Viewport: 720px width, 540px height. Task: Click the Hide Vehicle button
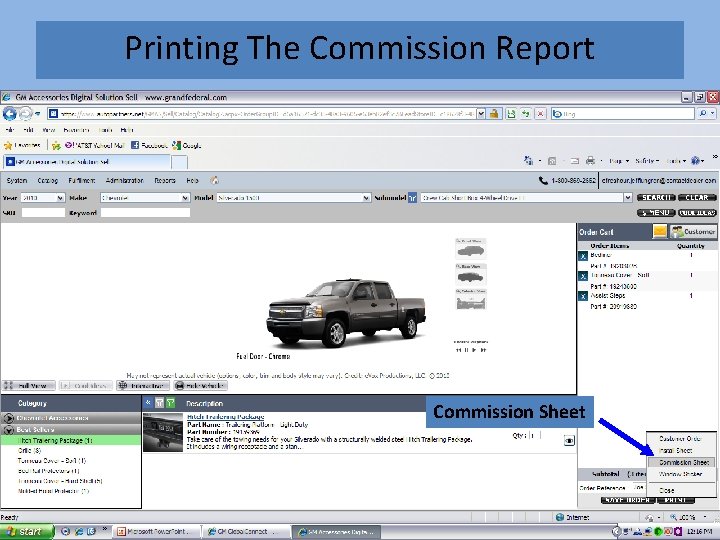tap(200, 386)
